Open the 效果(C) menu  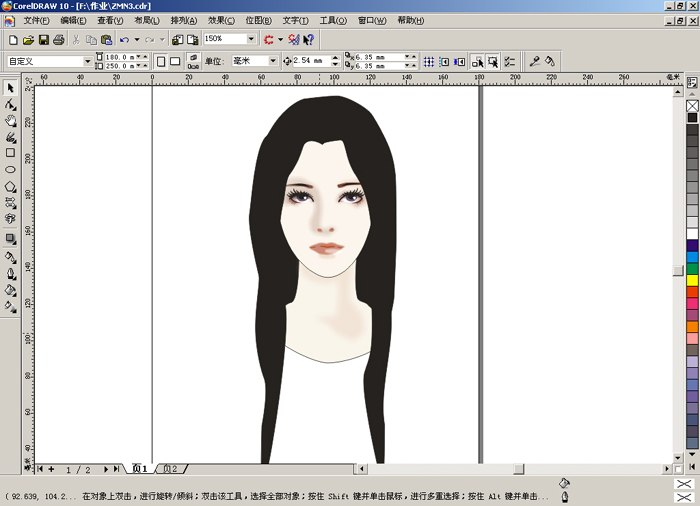[x=221, y=21]
